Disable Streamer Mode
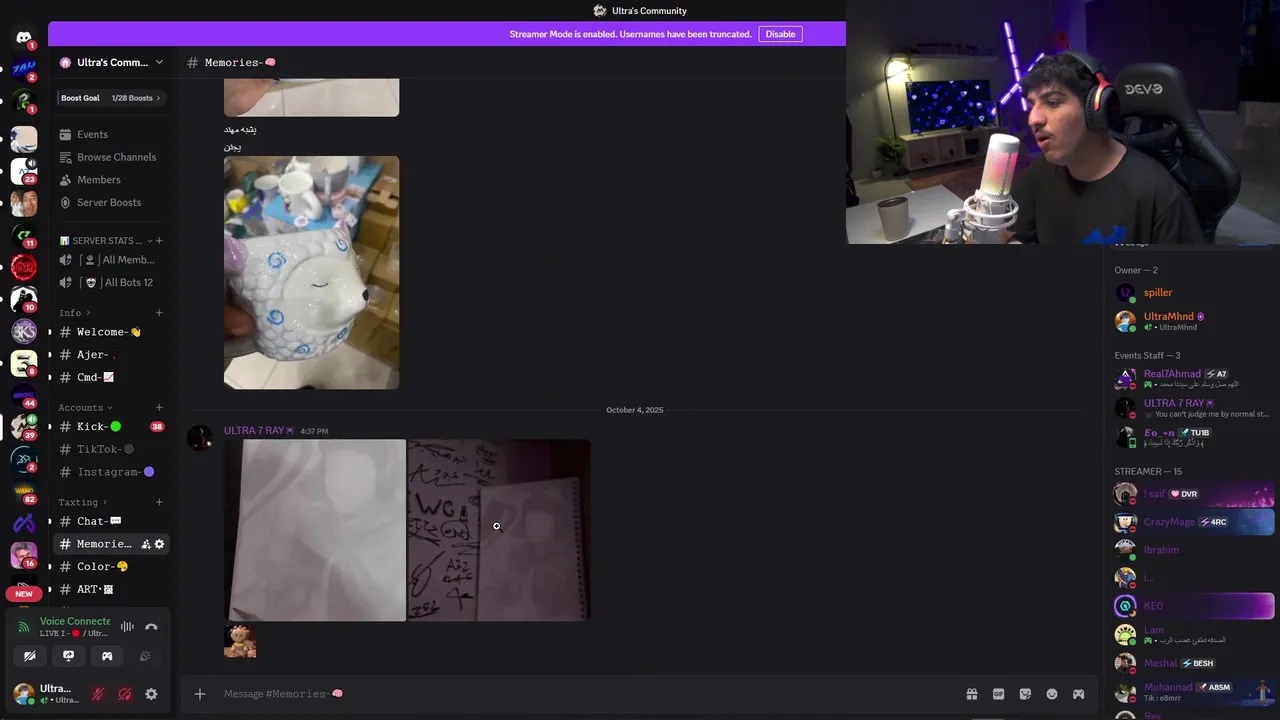 pyautogui.click(x=780, y=34)
